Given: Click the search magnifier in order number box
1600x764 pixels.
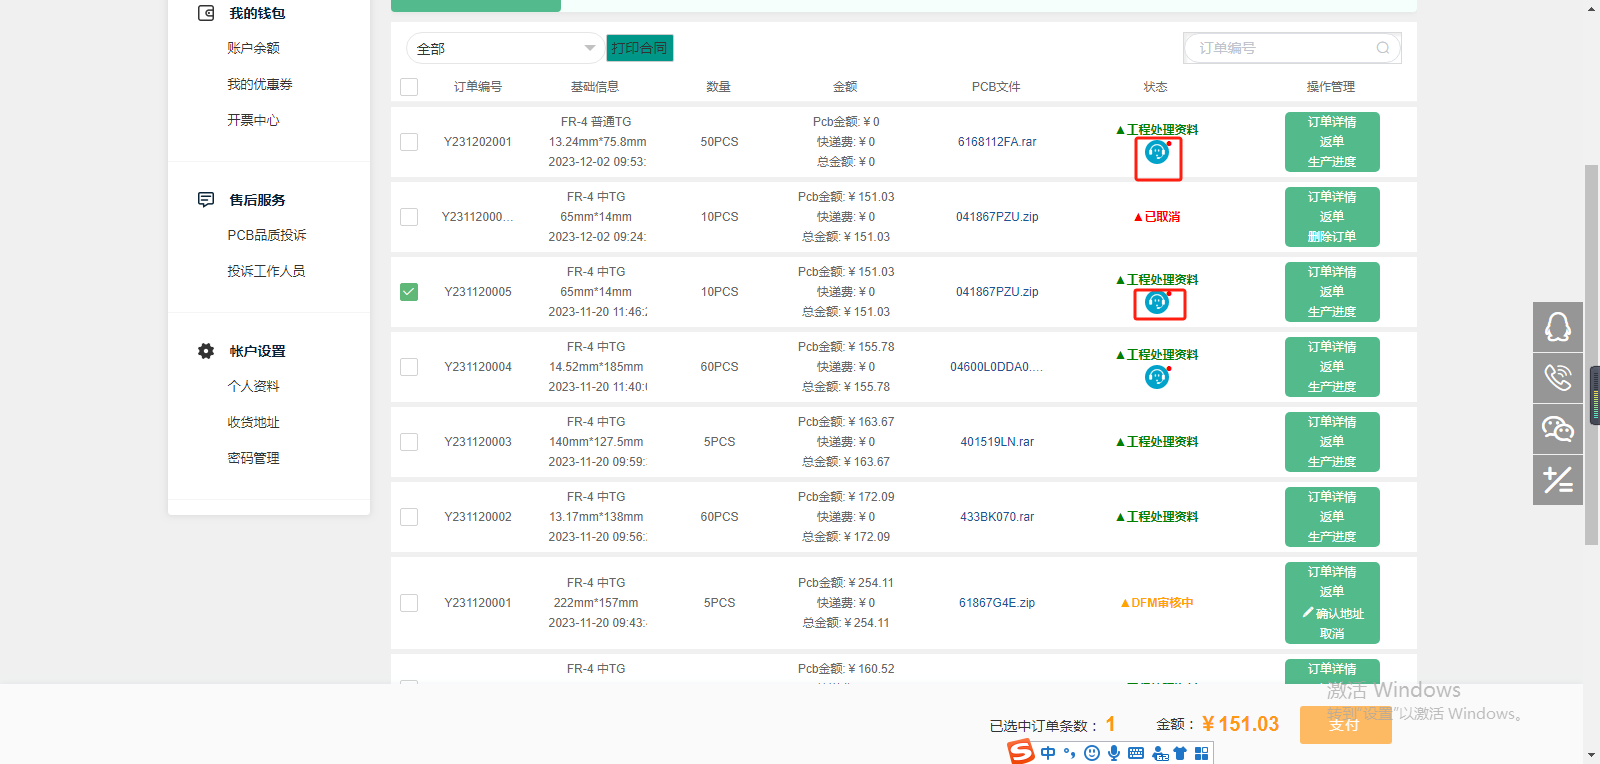Looking at the screenshot, I should (1382, 48).
